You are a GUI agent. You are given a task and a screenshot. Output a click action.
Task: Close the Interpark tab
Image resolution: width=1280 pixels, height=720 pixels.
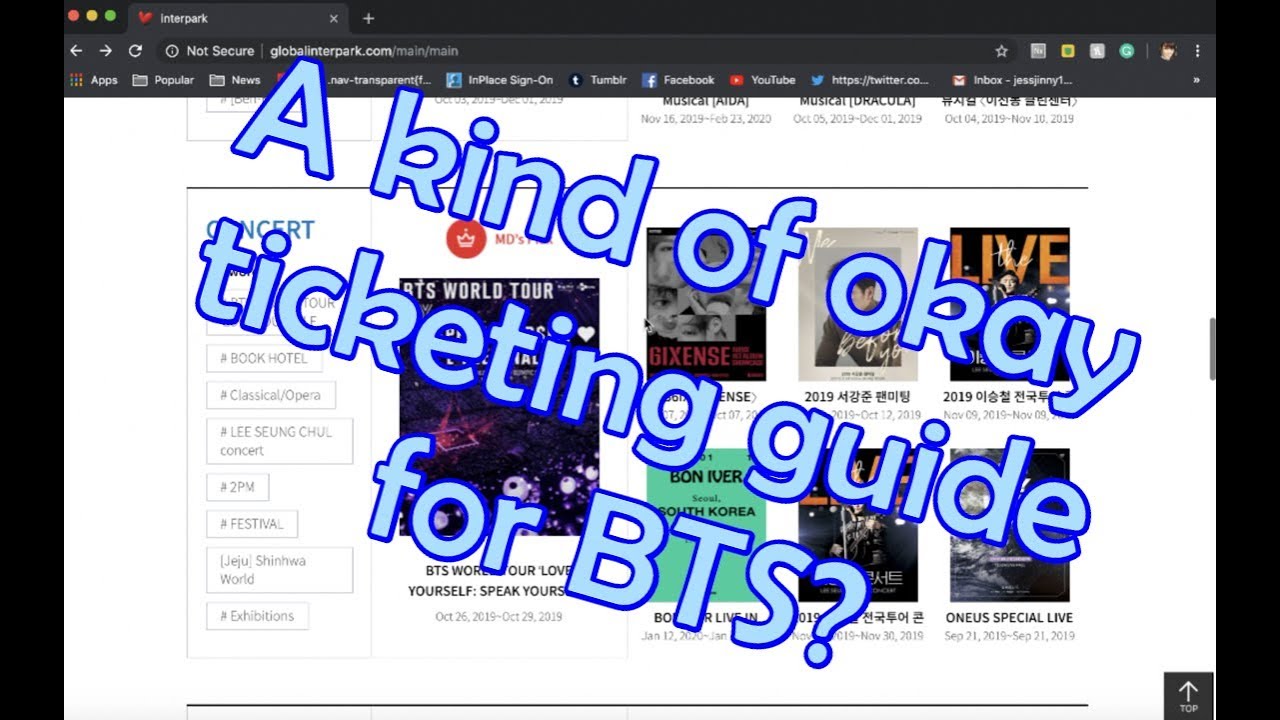(334, 18)
